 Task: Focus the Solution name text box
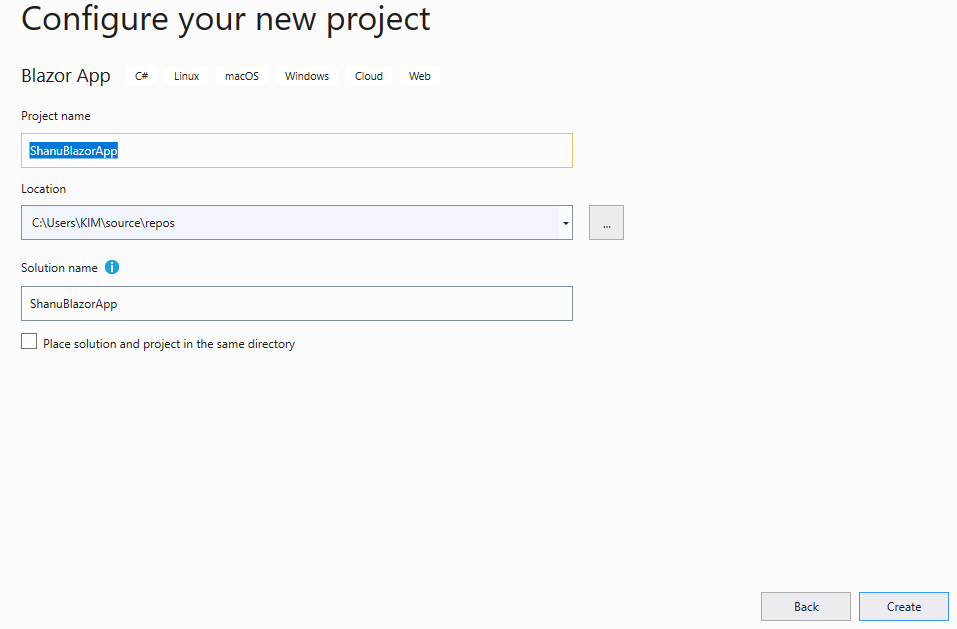[297, 304]
